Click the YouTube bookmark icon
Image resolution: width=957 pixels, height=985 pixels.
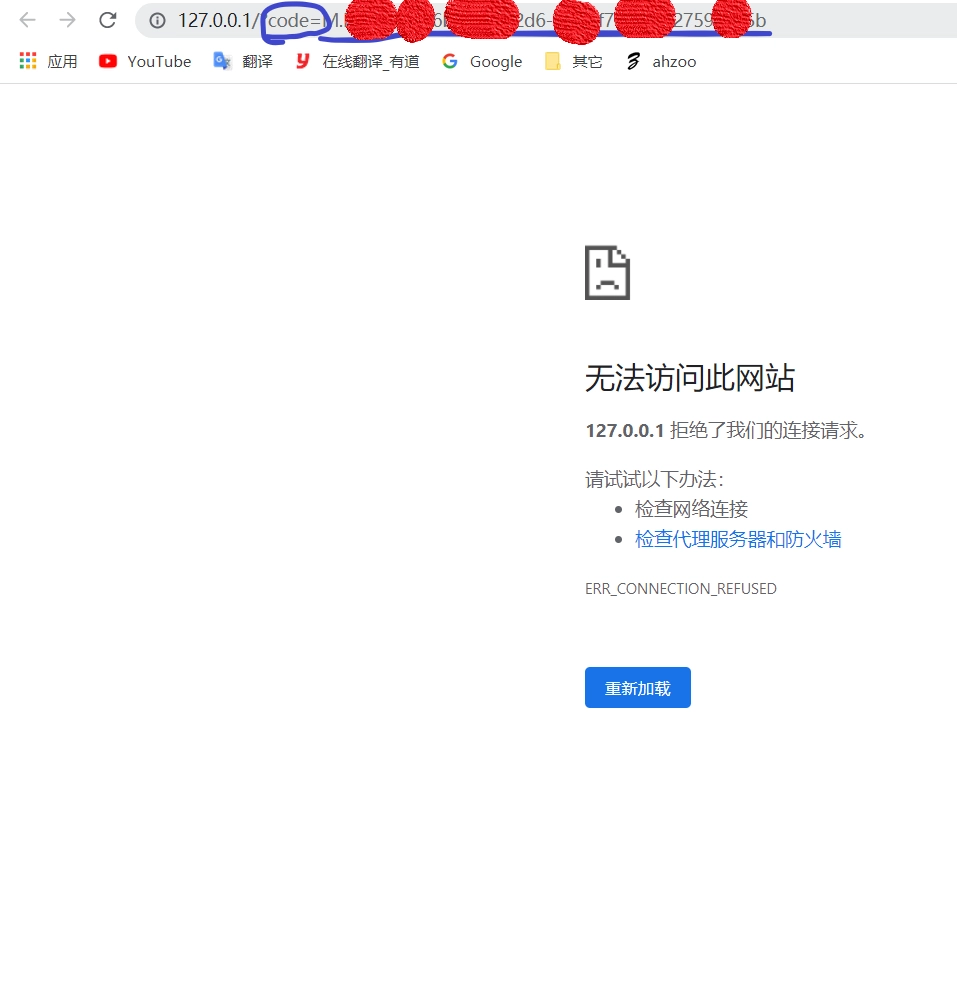coord(106,61)
